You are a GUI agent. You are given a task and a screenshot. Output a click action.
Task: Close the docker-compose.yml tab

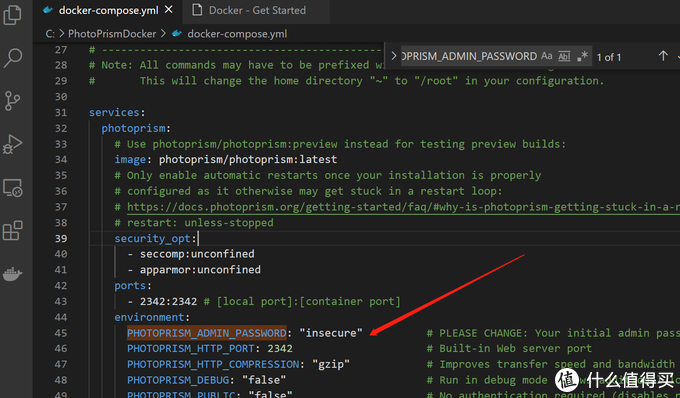(169, 10)
